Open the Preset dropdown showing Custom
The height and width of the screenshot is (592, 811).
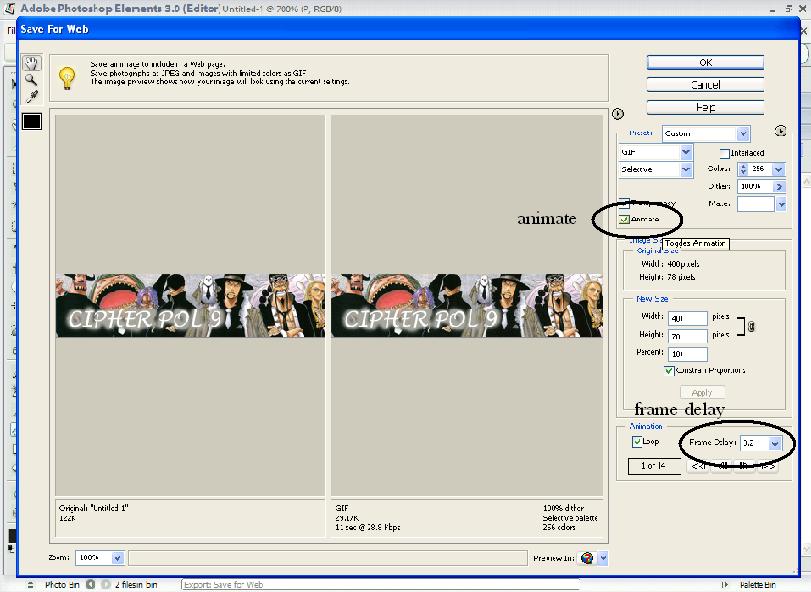[x=705, y=133]
